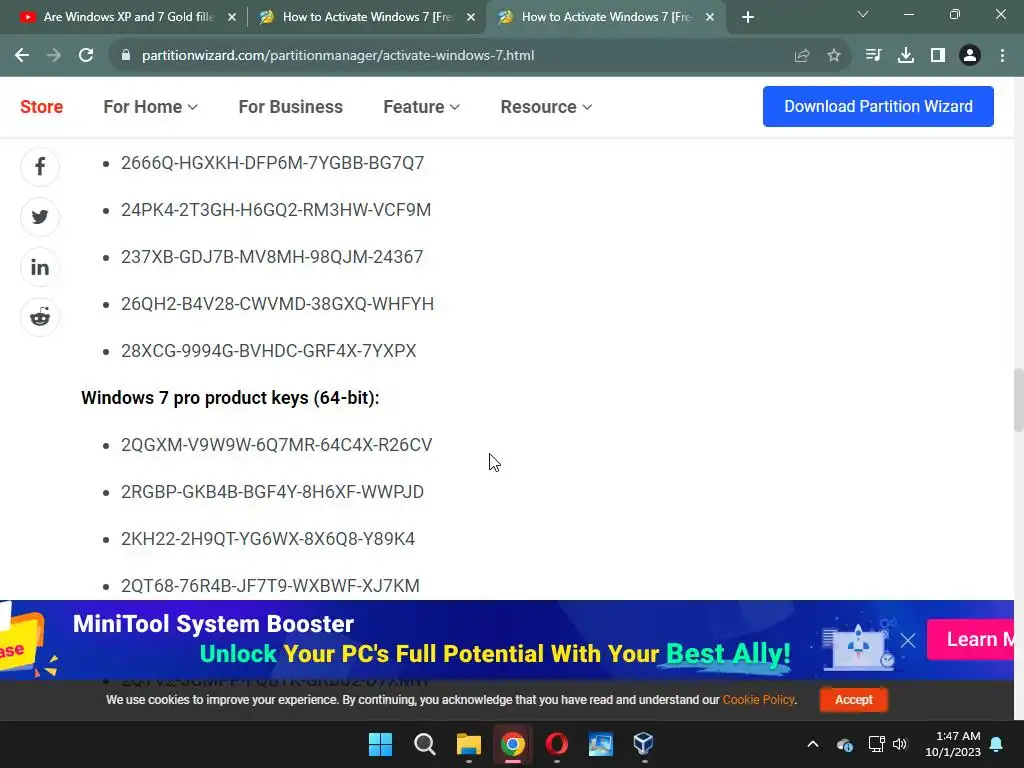The height and width of the screenshot is (768, 1024).
Task: Go forward one page
Action: pyautogui.click(x=54, y=56)
